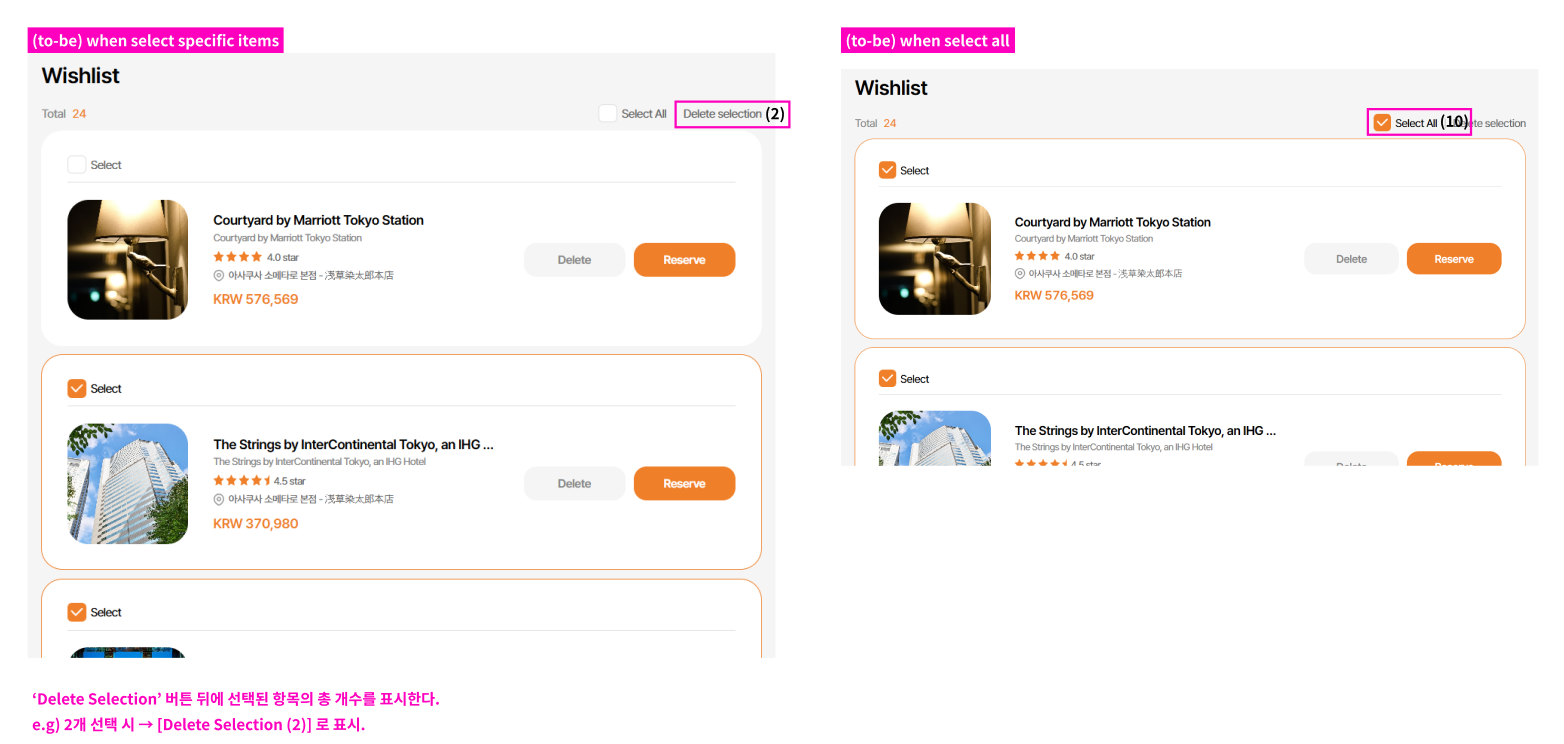Image resolution: width=1564 pixels, height=744 pixels.
Task: Delete Courtyard by Marriott in specific-items mockup
Action: [x=574, y=260]
